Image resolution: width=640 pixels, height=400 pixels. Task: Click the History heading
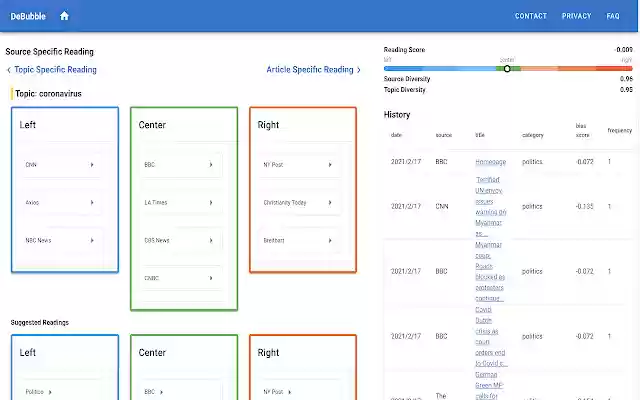point(397,115)
